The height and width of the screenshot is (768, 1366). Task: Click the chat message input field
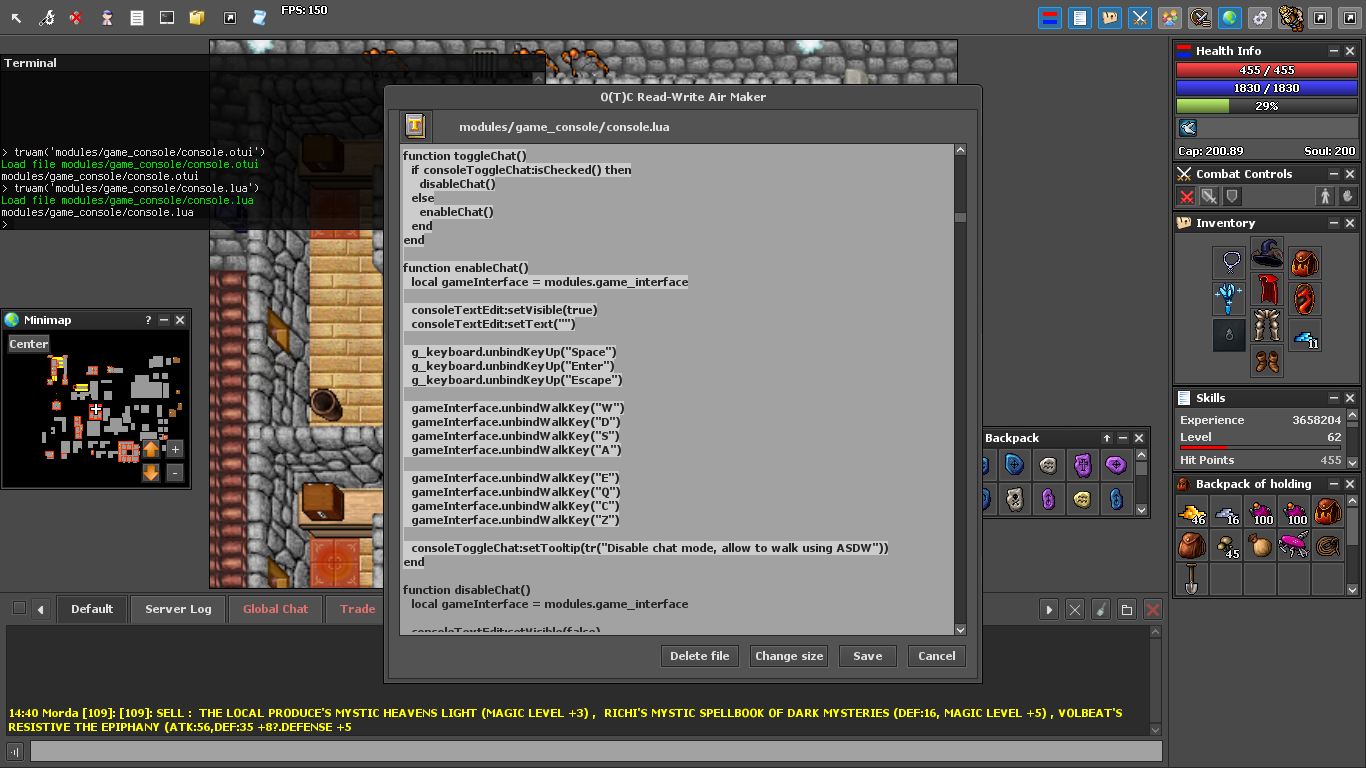(x=596, y=751)
